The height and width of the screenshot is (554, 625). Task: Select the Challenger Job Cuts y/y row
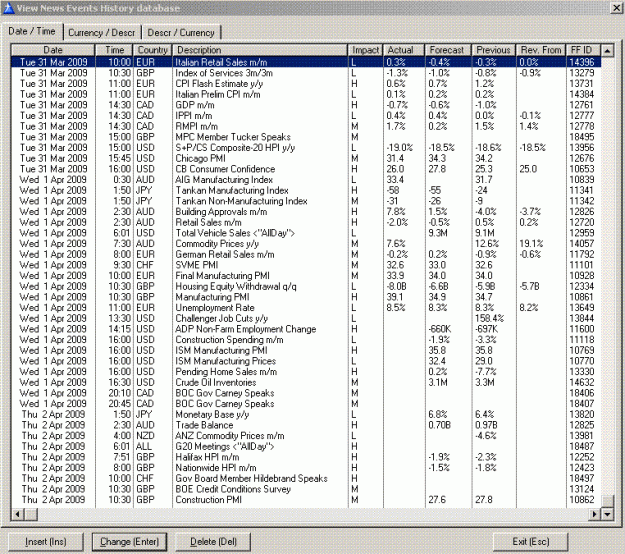pos(306,318)
